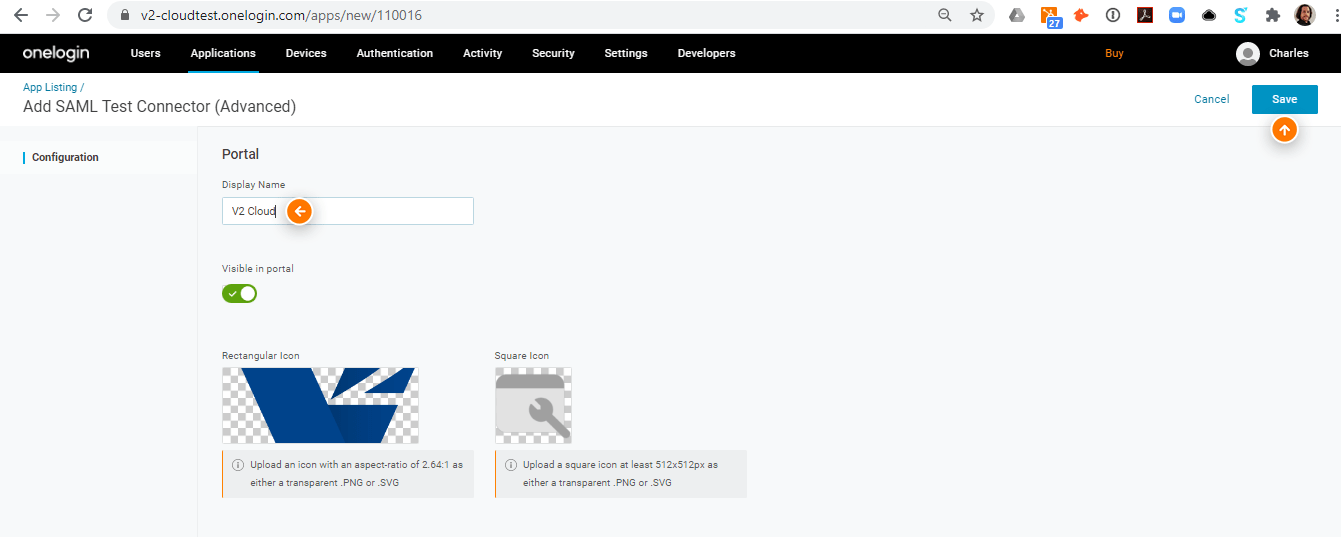The width and height of the screenshot is (1341, 537).
Task: Open the Google Drive extension icon
Action: coord(1017,15)
